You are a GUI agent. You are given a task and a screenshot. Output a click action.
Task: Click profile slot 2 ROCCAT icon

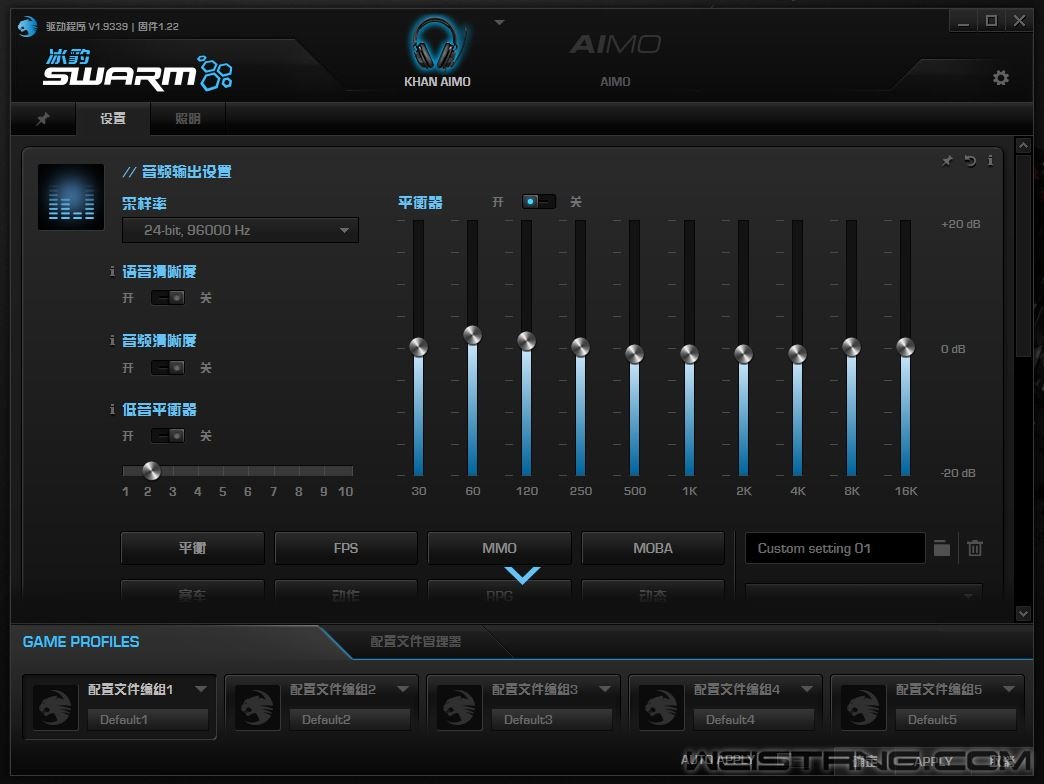pos(257,707)
